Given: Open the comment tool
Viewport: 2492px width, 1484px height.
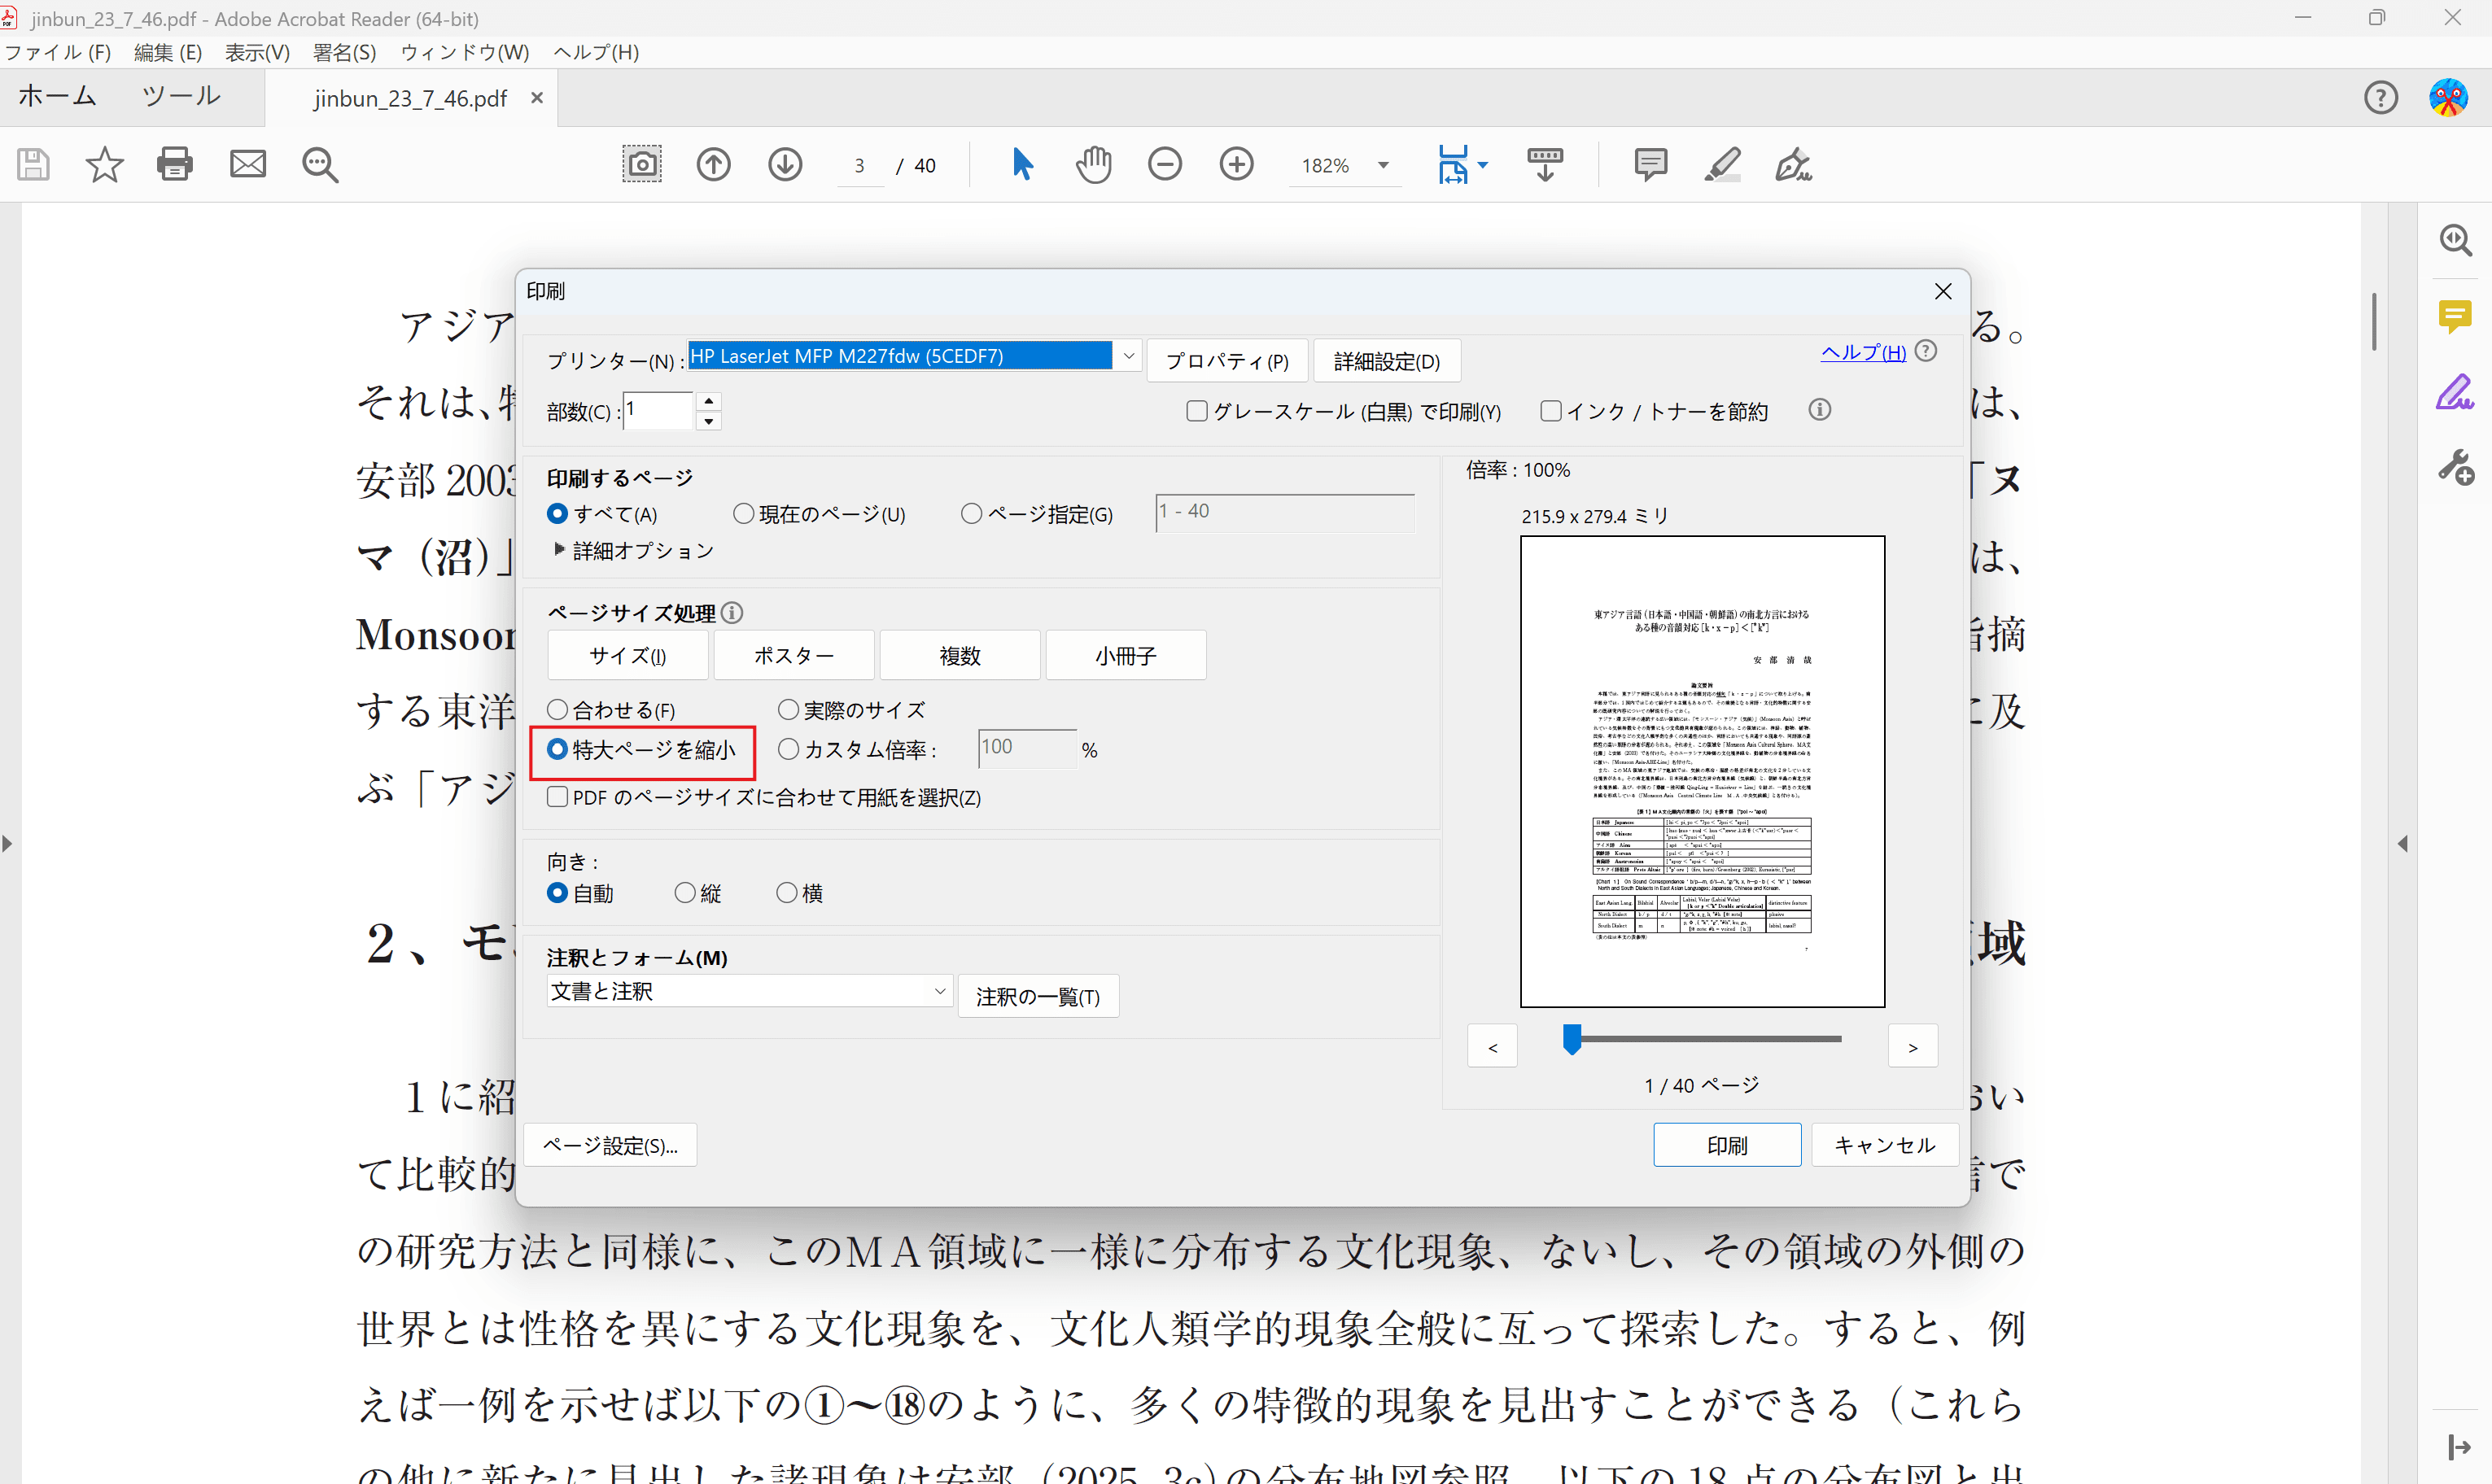Looking at the screenshot, I should [1648, 164].
